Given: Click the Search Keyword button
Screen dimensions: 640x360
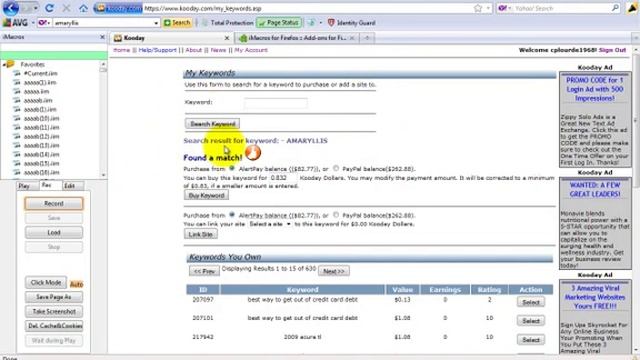Looking at the screenshot, I should (212, 124).
